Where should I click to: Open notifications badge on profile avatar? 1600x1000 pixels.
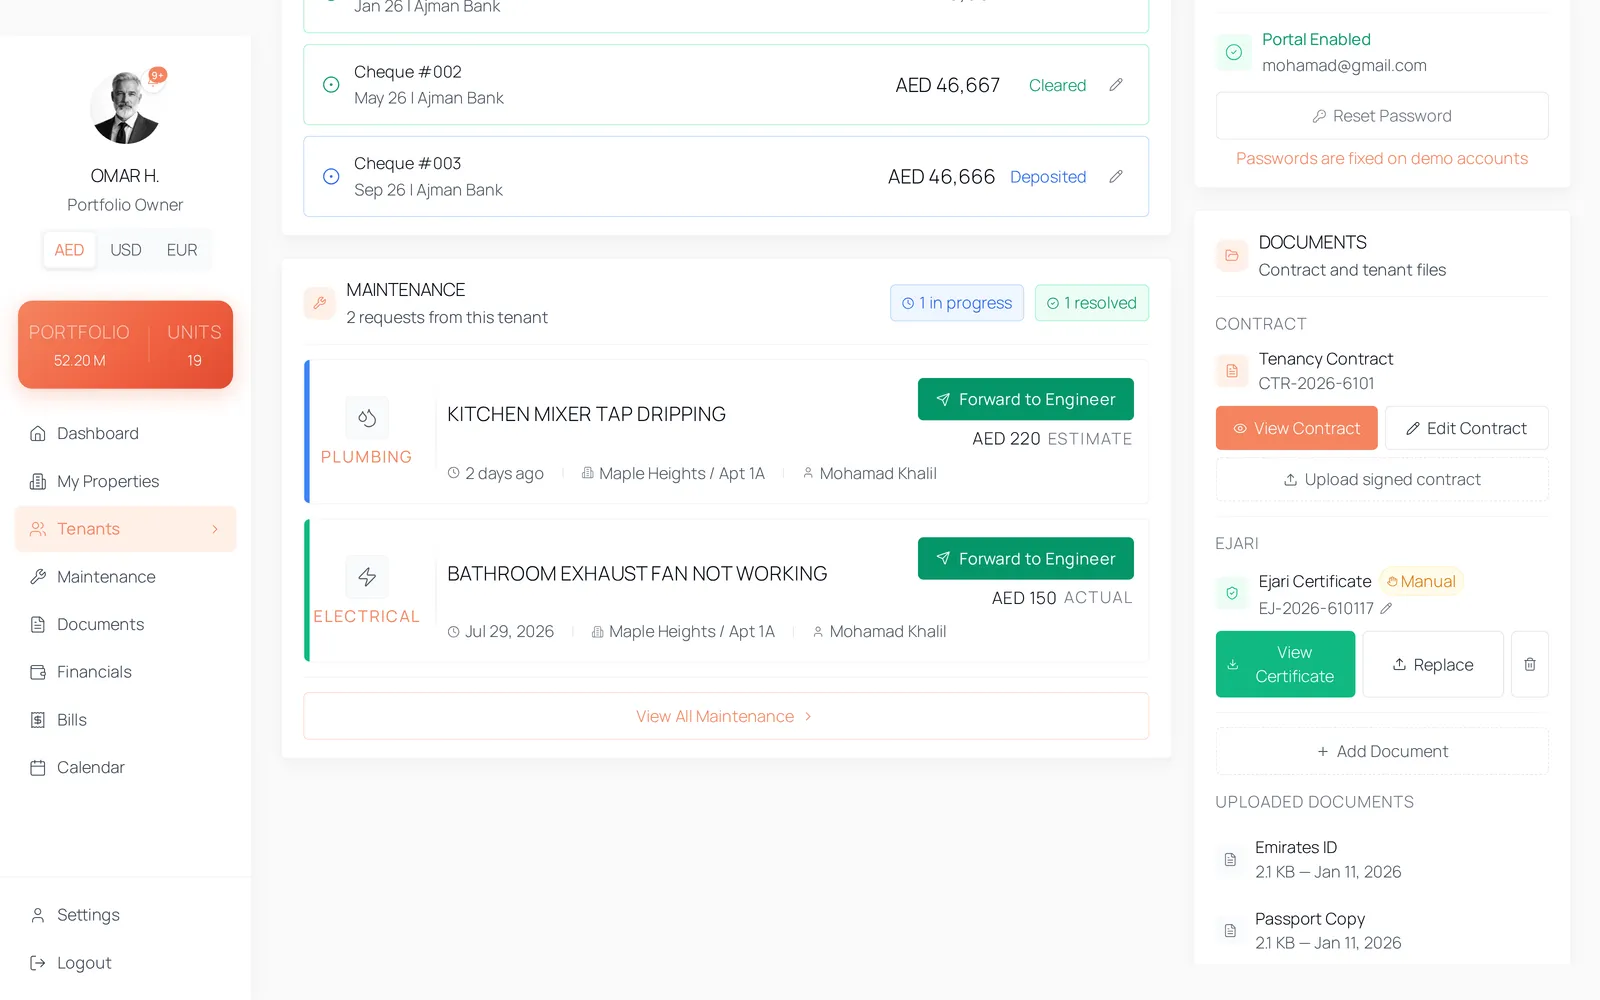[157, 75]
